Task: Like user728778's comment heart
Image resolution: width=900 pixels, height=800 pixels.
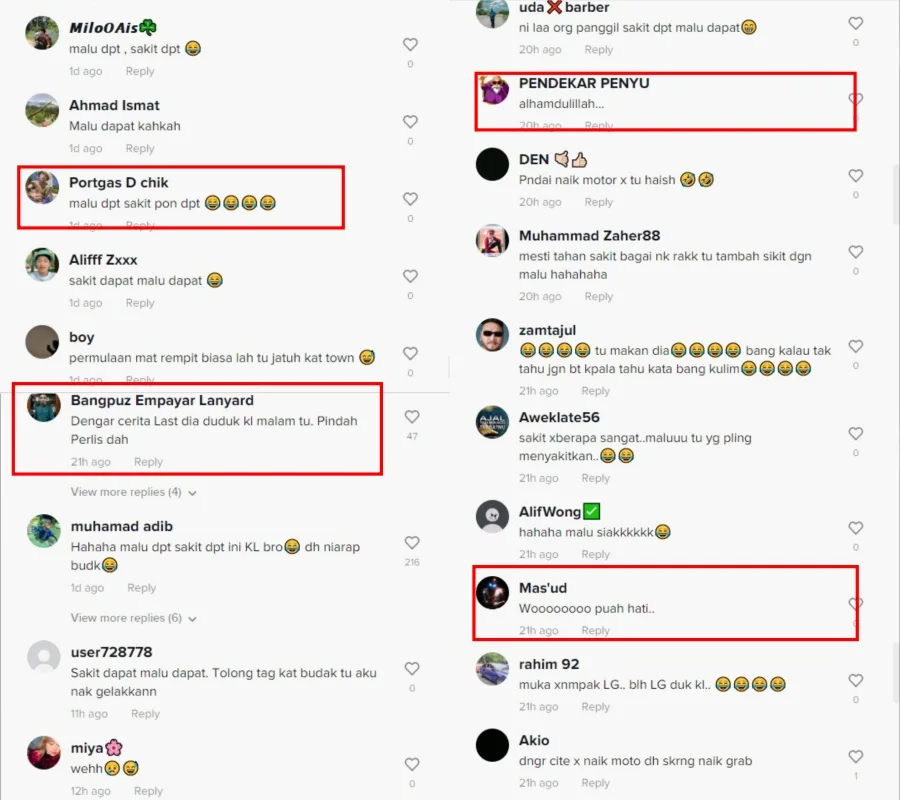Action: click(412, 669)
